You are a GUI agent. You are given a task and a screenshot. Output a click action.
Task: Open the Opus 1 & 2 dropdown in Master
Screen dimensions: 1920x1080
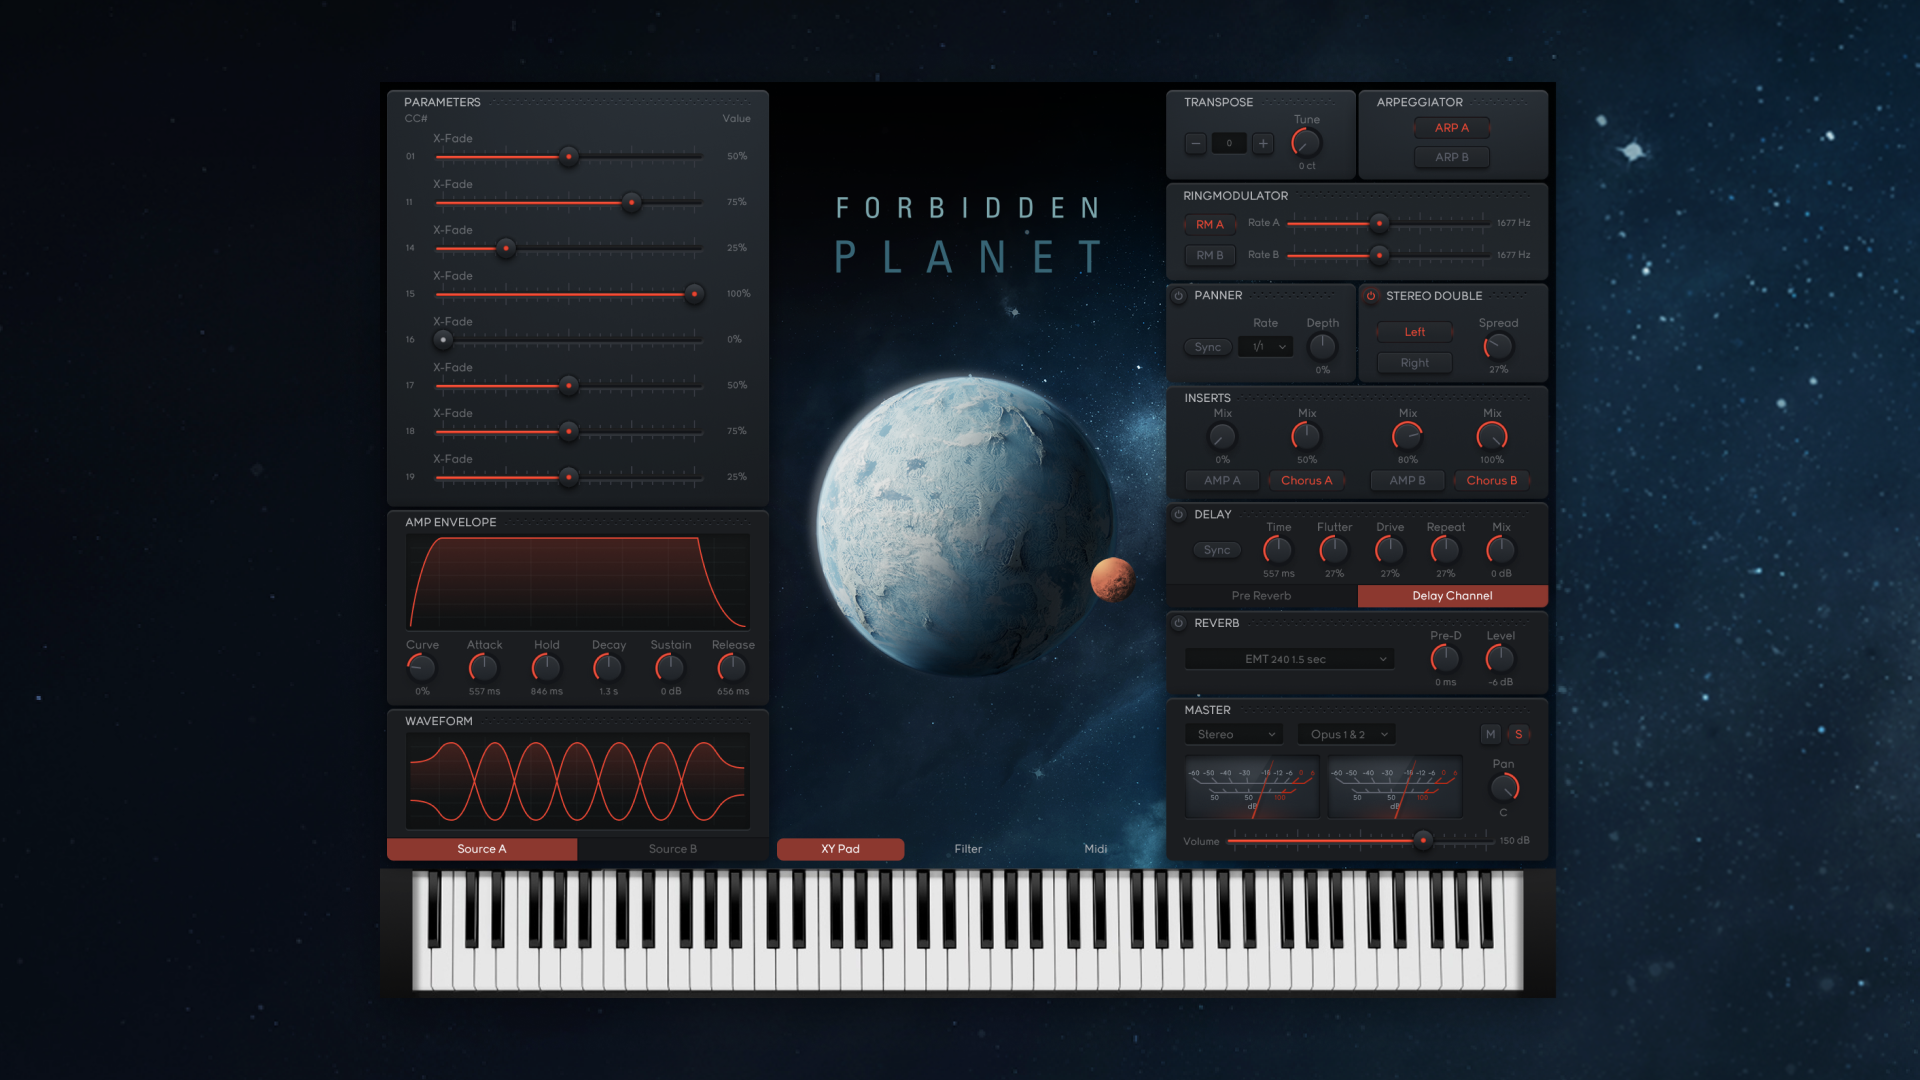(1345, 733)
